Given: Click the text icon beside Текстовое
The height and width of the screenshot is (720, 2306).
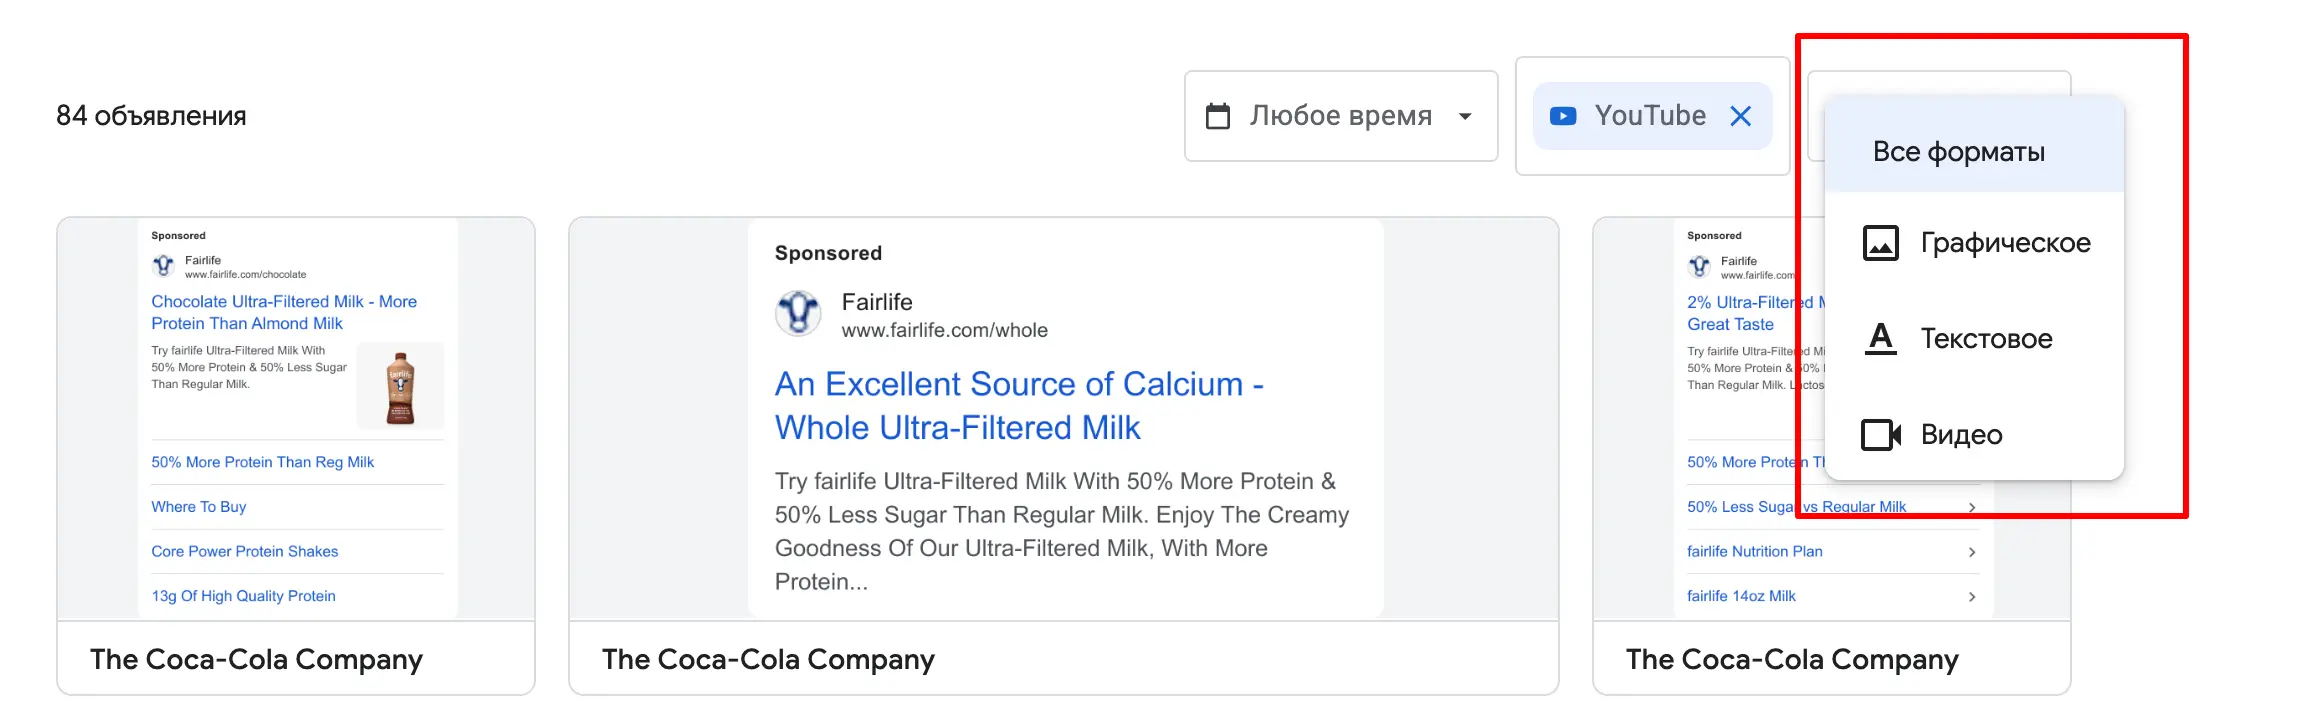Looking at the screenshot, I should (x=1880, y=339).
